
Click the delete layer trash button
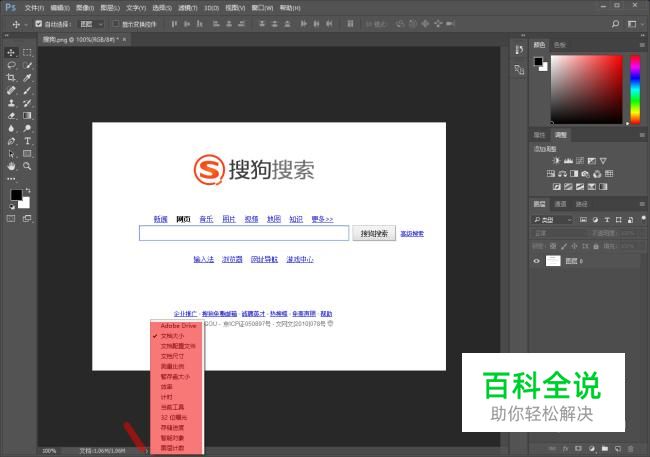631,449
